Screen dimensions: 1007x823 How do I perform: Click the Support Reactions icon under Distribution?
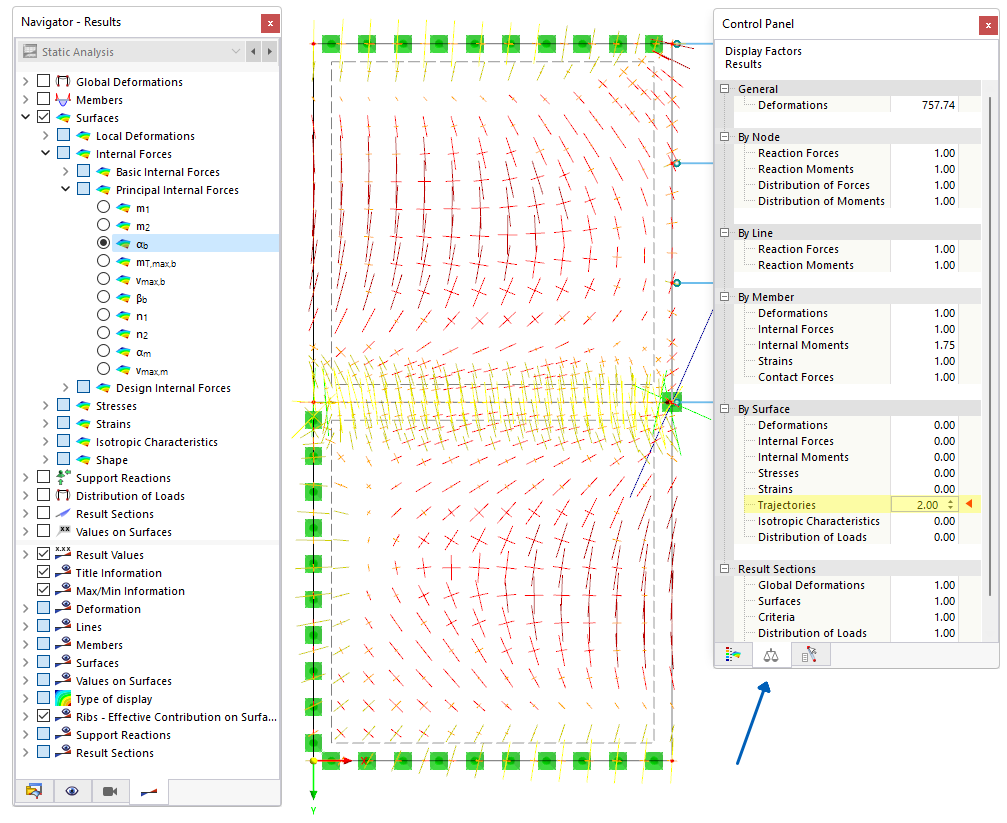pos(63,477)
